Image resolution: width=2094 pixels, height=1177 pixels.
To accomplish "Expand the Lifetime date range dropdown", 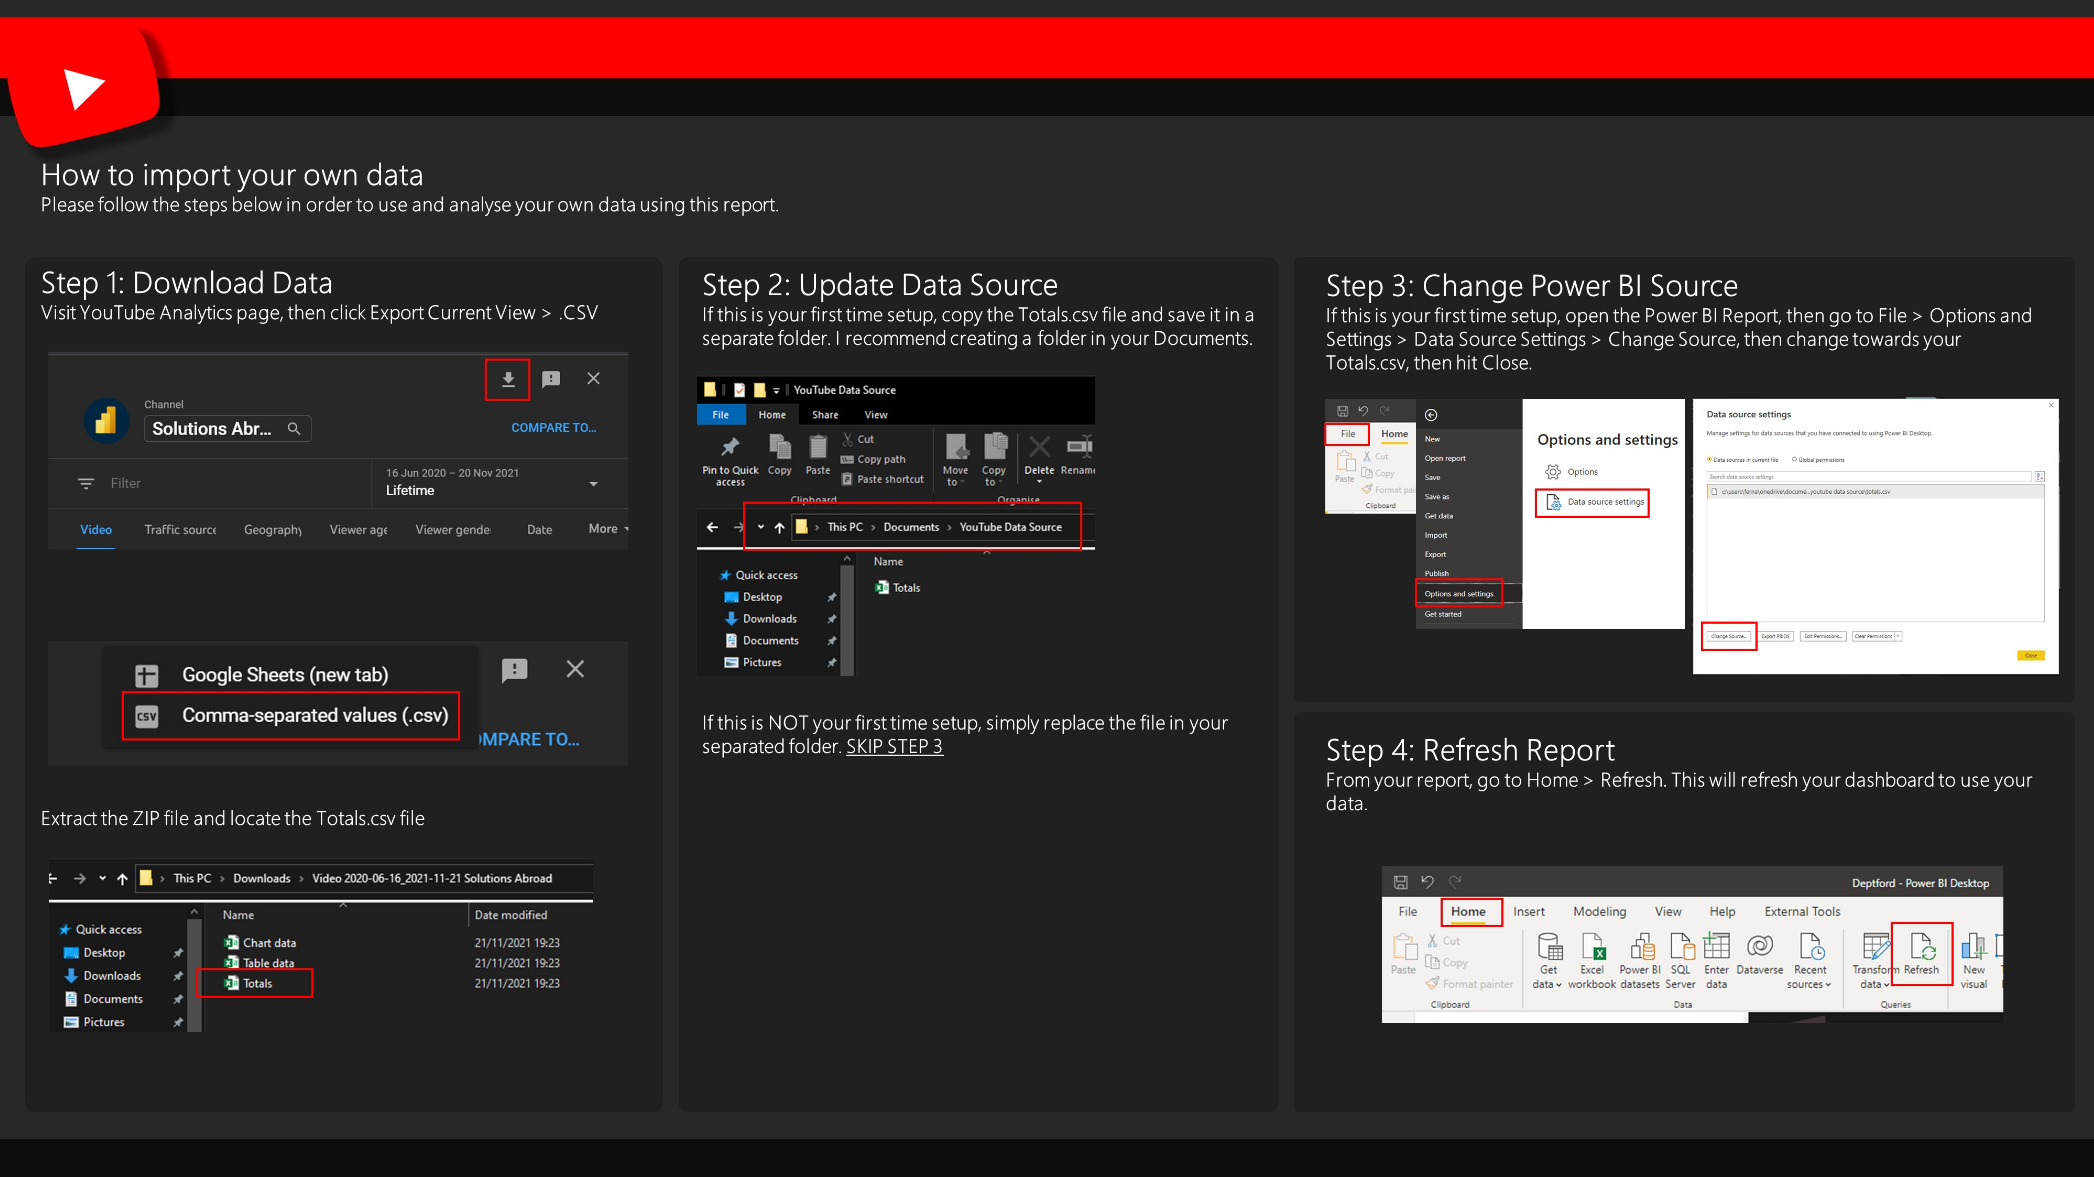I will [594, 484].
